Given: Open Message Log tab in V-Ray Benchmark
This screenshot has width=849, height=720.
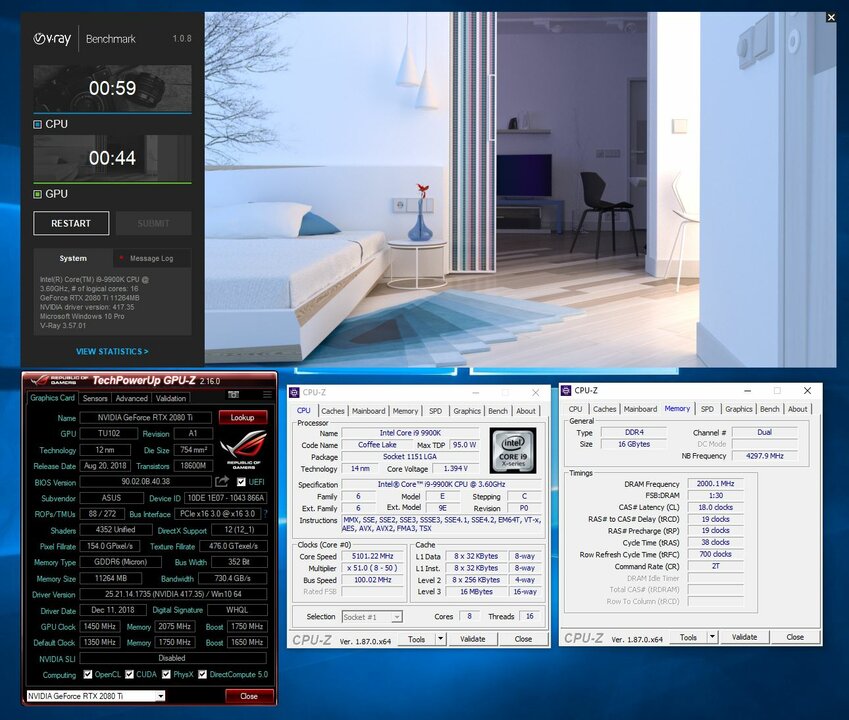Looking at the screenshot, I should point(152,258).
